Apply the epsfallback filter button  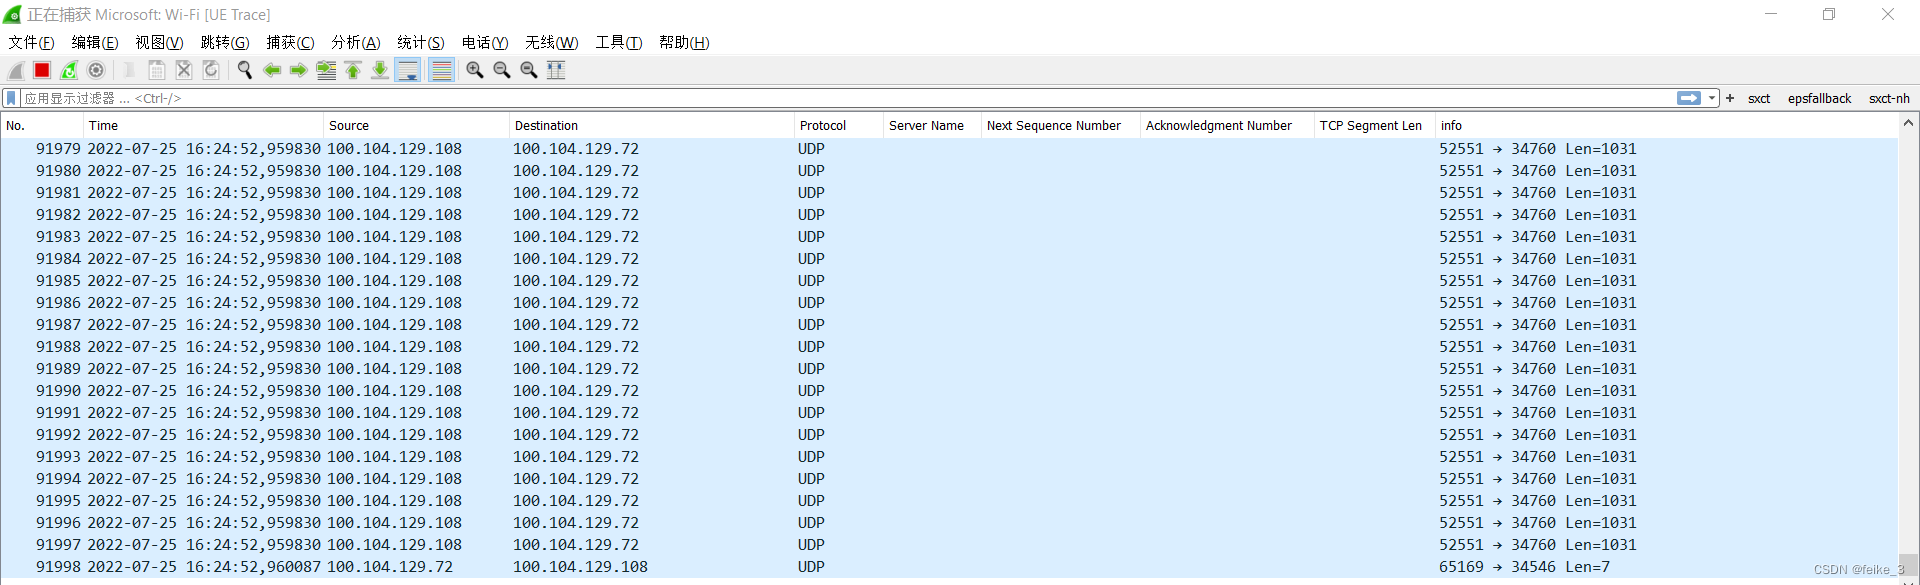pos(1819,98)
